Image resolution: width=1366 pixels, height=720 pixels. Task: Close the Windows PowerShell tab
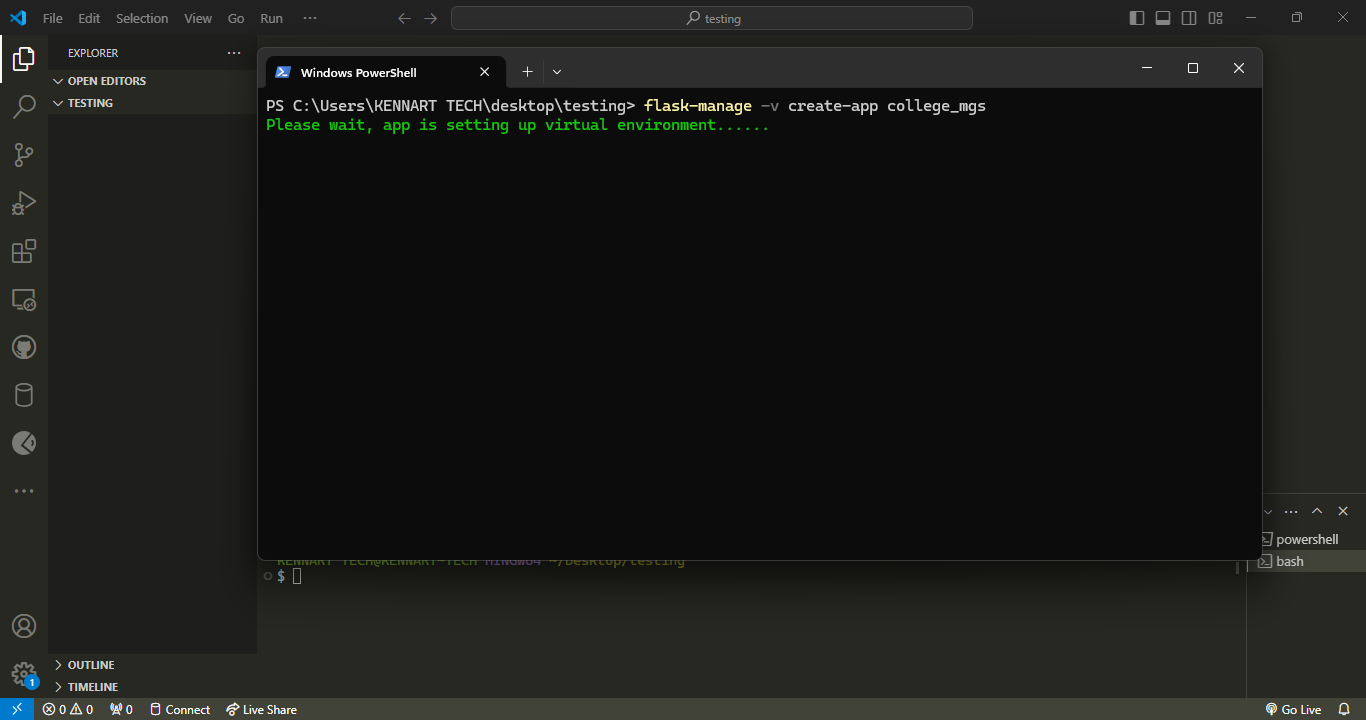click(x=485, y=71)
